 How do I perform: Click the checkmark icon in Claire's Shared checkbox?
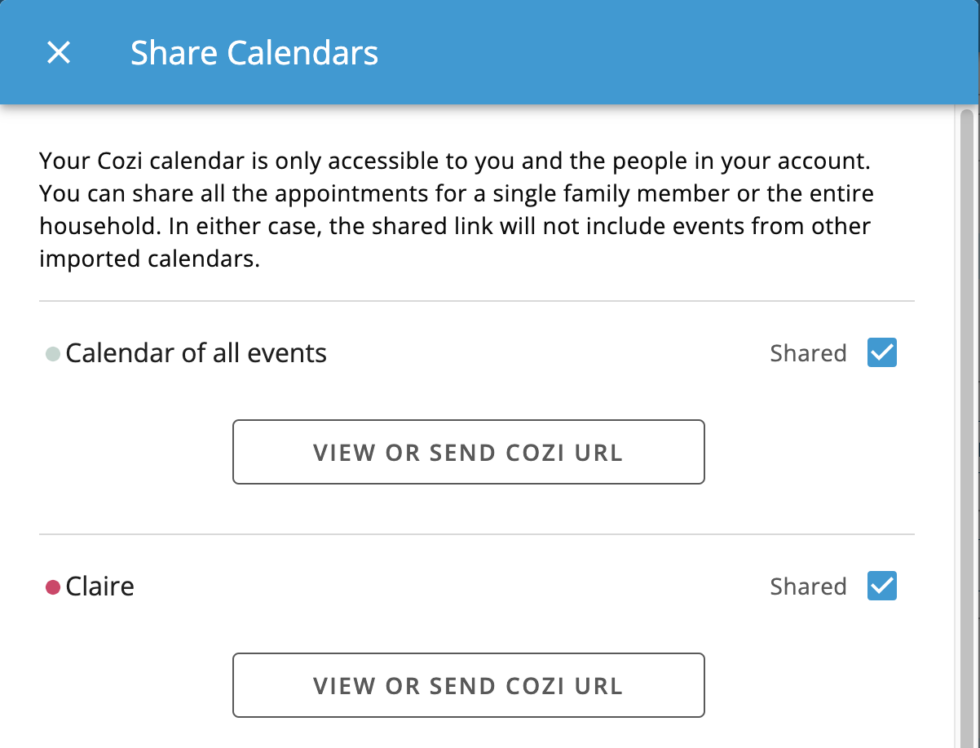click(x=881, y=586)
